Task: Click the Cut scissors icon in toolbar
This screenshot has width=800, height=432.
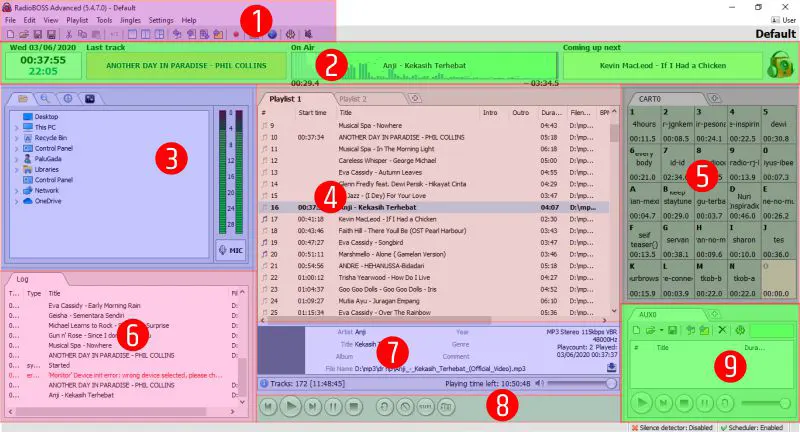Action: click(x=70, y=34)
